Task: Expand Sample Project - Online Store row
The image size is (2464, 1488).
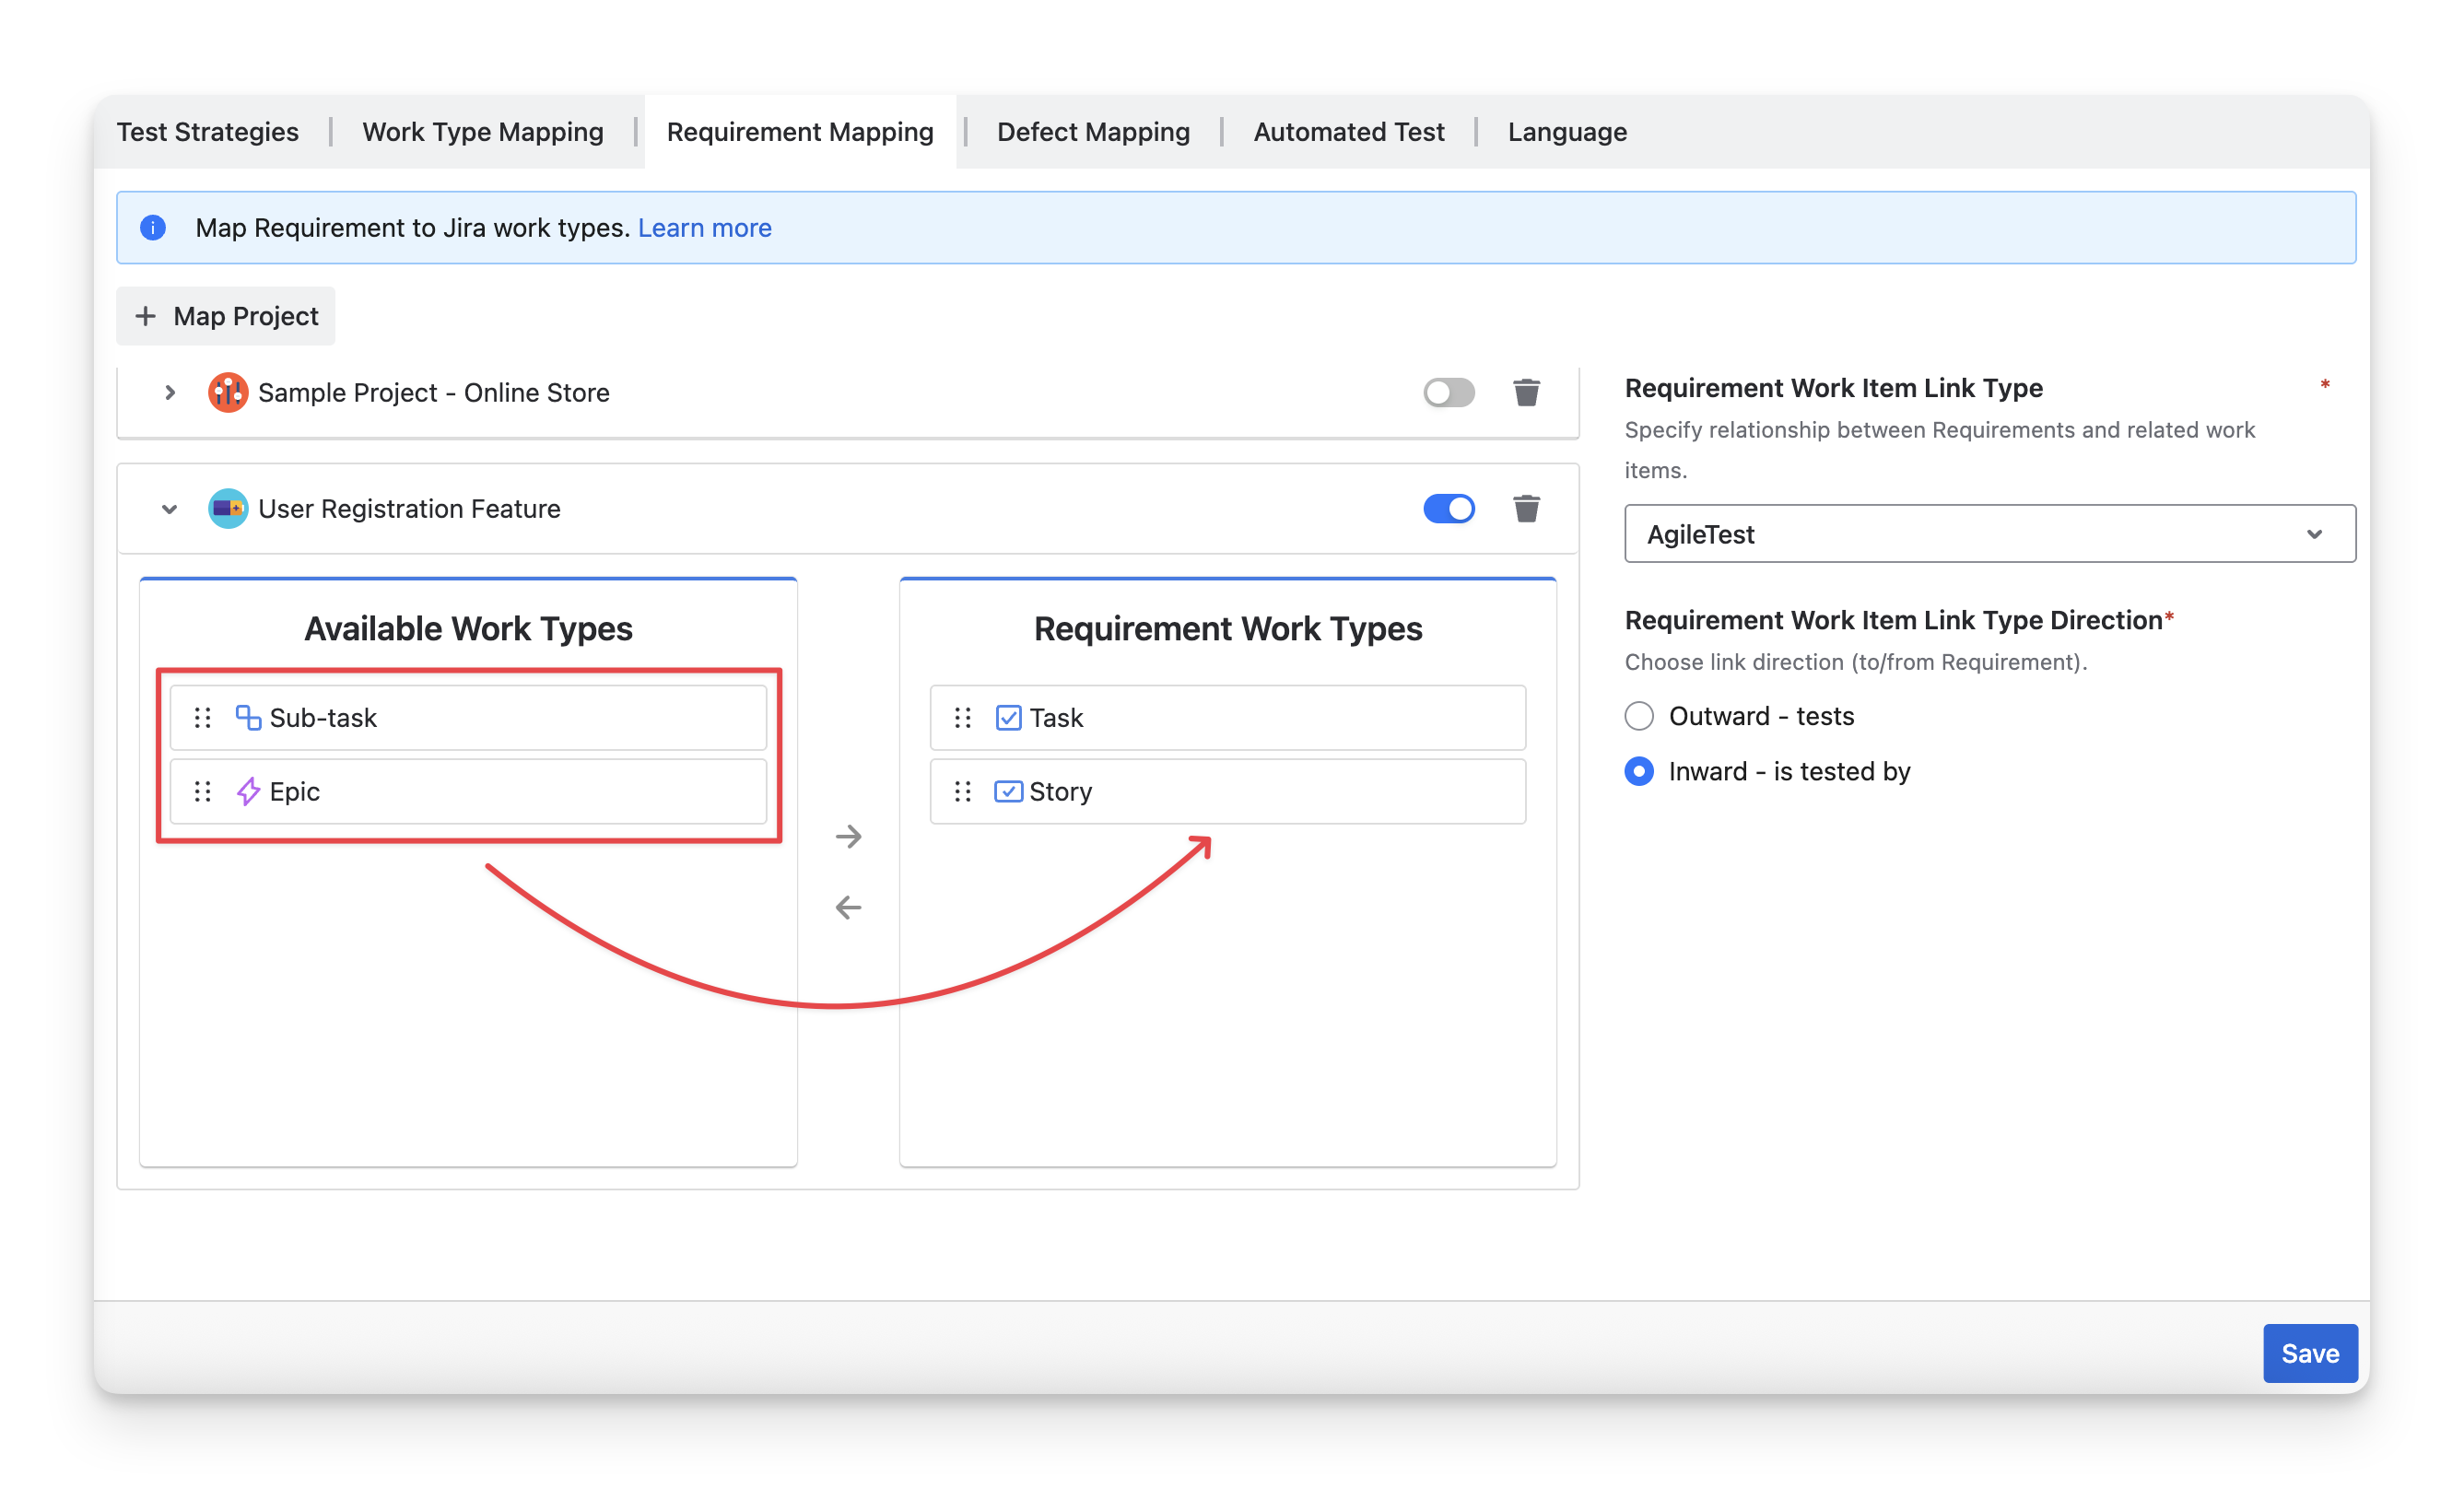Action: (170, 393)
